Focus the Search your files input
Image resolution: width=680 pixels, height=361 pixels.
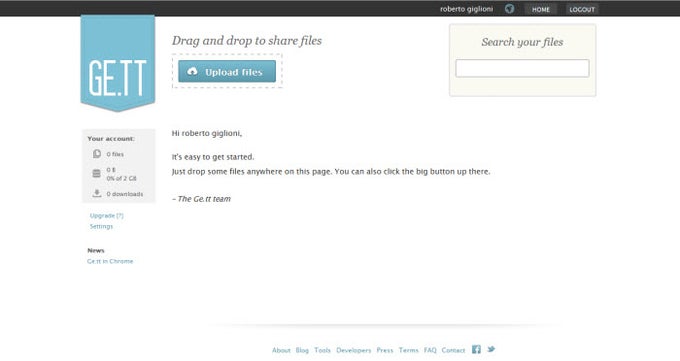522,69
